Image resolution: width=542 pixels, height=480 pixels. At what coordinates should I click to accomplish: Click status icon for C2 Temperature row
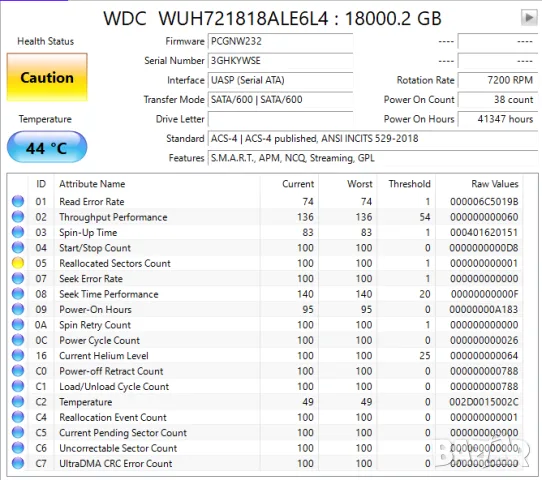[x=18, y=402]
